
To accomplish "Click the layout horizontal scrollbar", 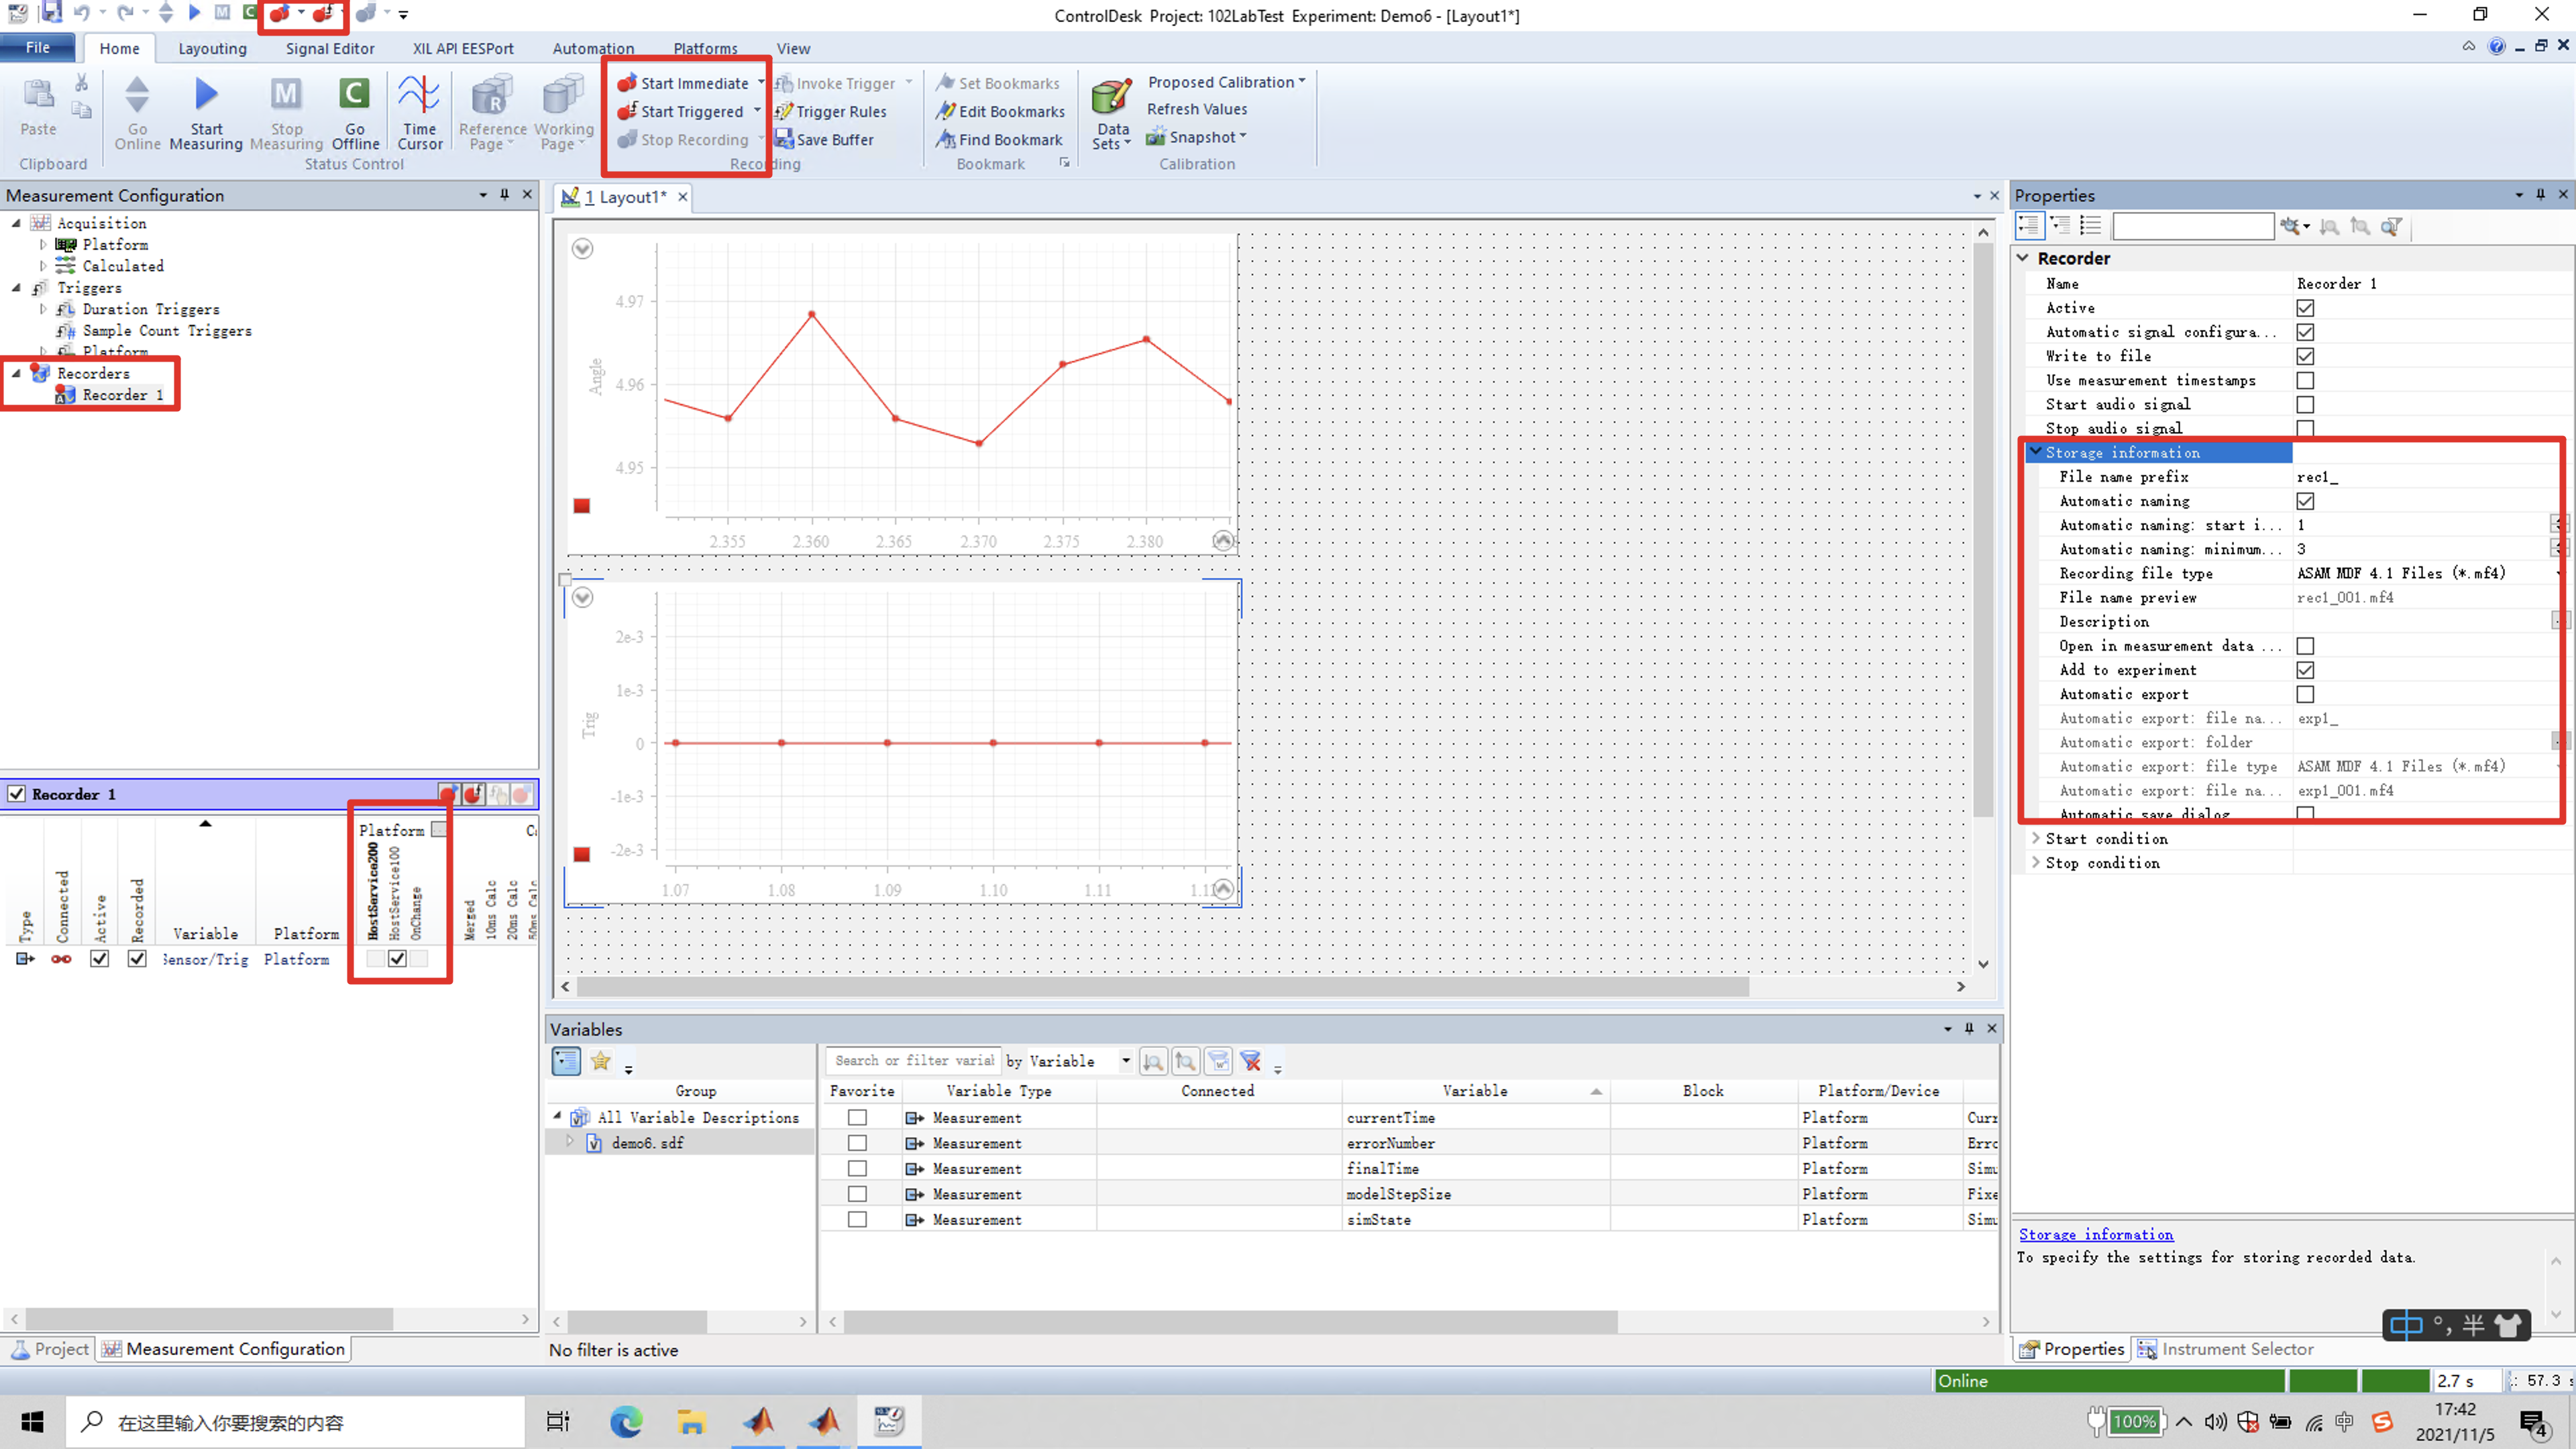I will [1163, 987].
